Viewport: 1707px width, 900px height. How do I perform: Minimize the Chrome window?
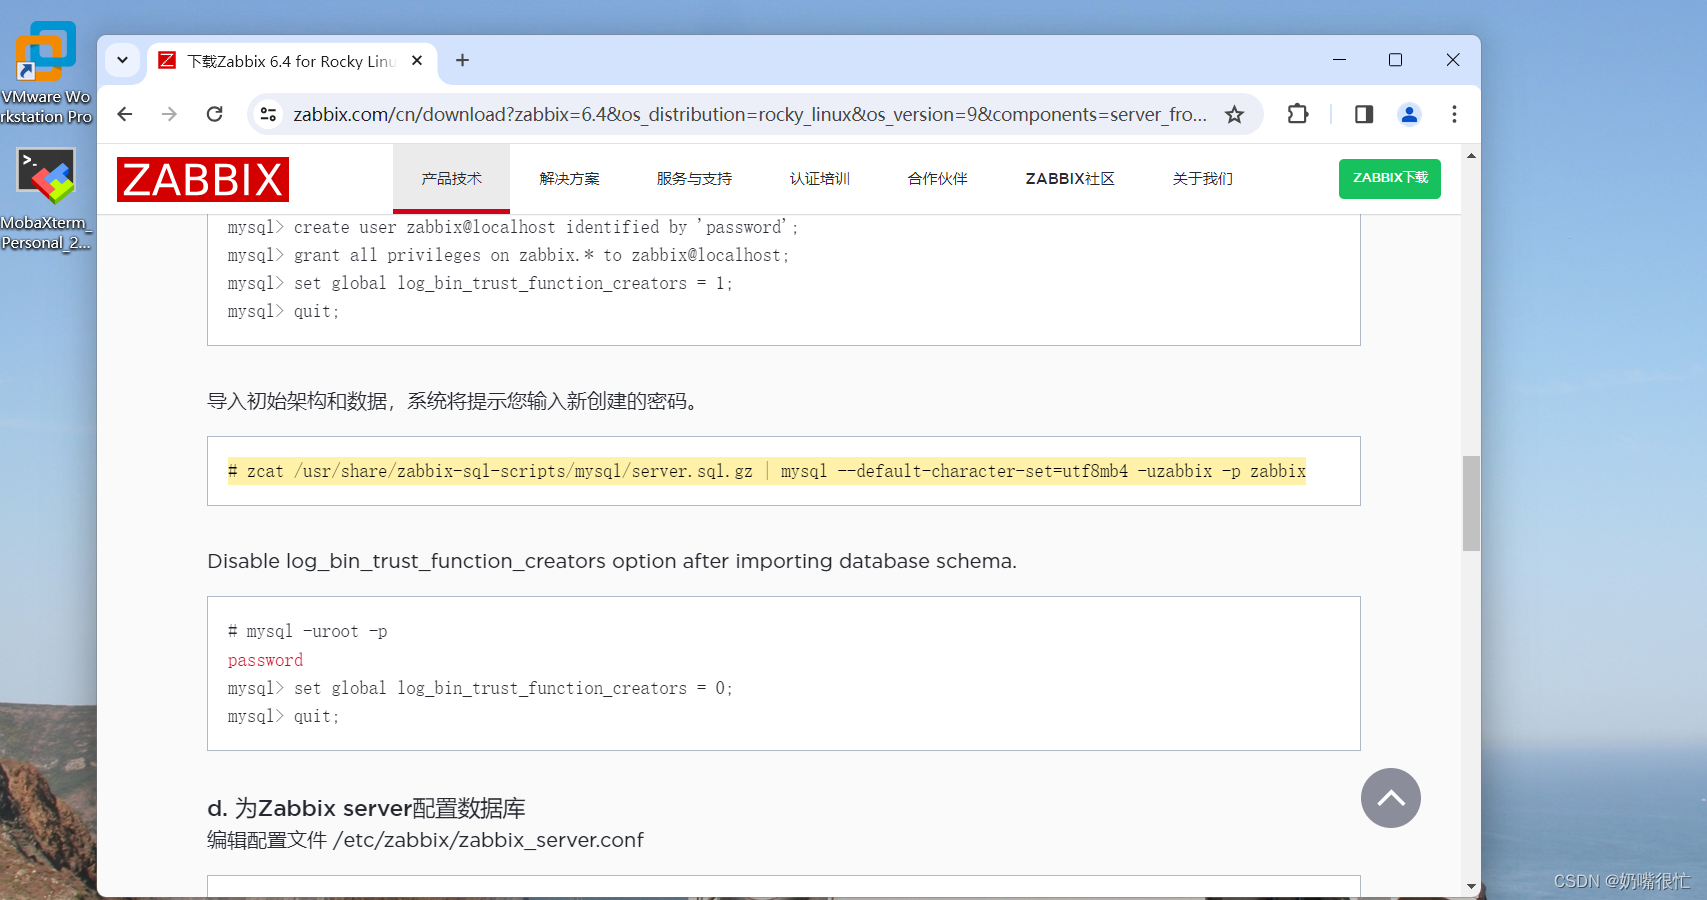pyautogui.click(x=1339, y=60)
